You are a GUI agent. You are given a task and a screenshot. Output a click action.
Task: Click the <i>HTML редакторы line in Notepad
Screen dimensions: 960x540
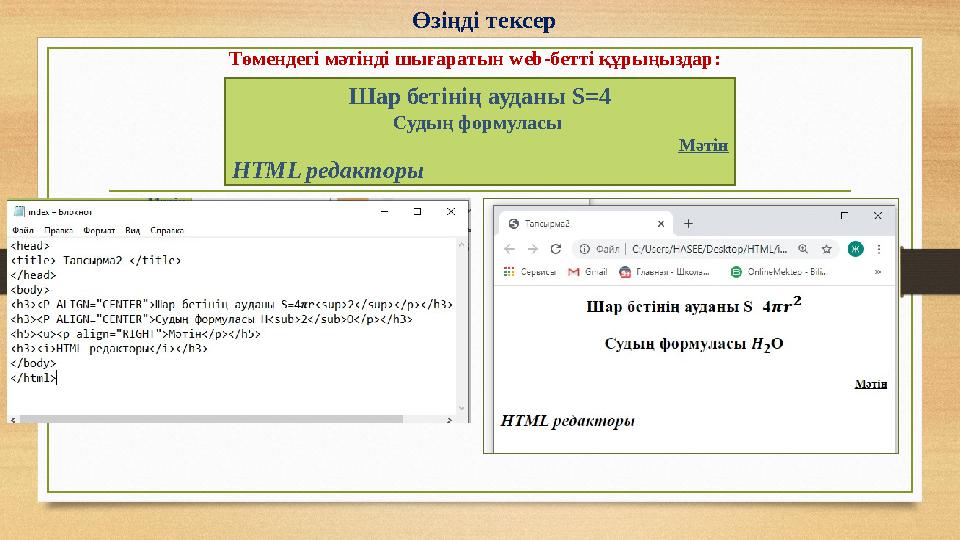point(109,348)
